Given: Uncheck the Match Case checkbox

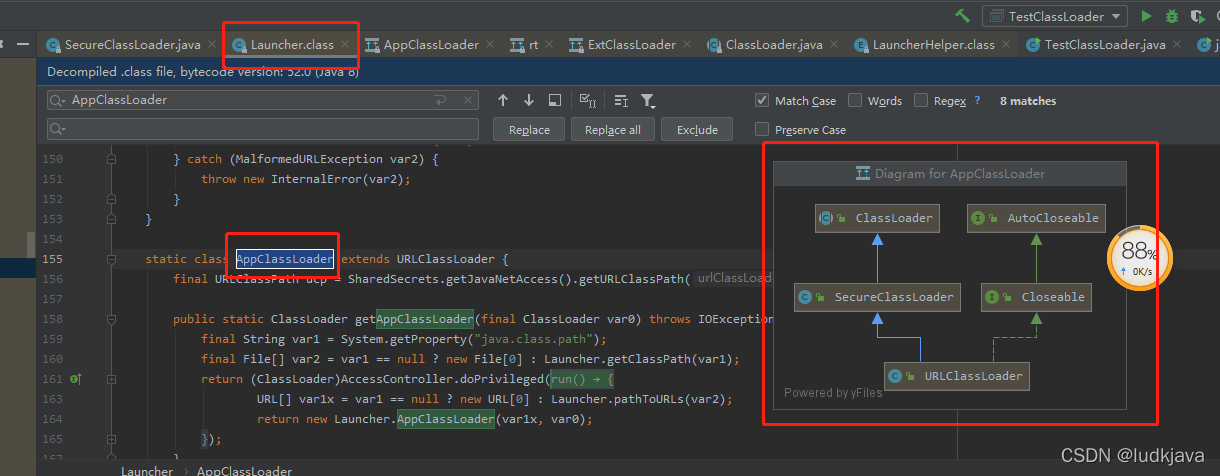Looking at the screenshot, I should point(762,101).
